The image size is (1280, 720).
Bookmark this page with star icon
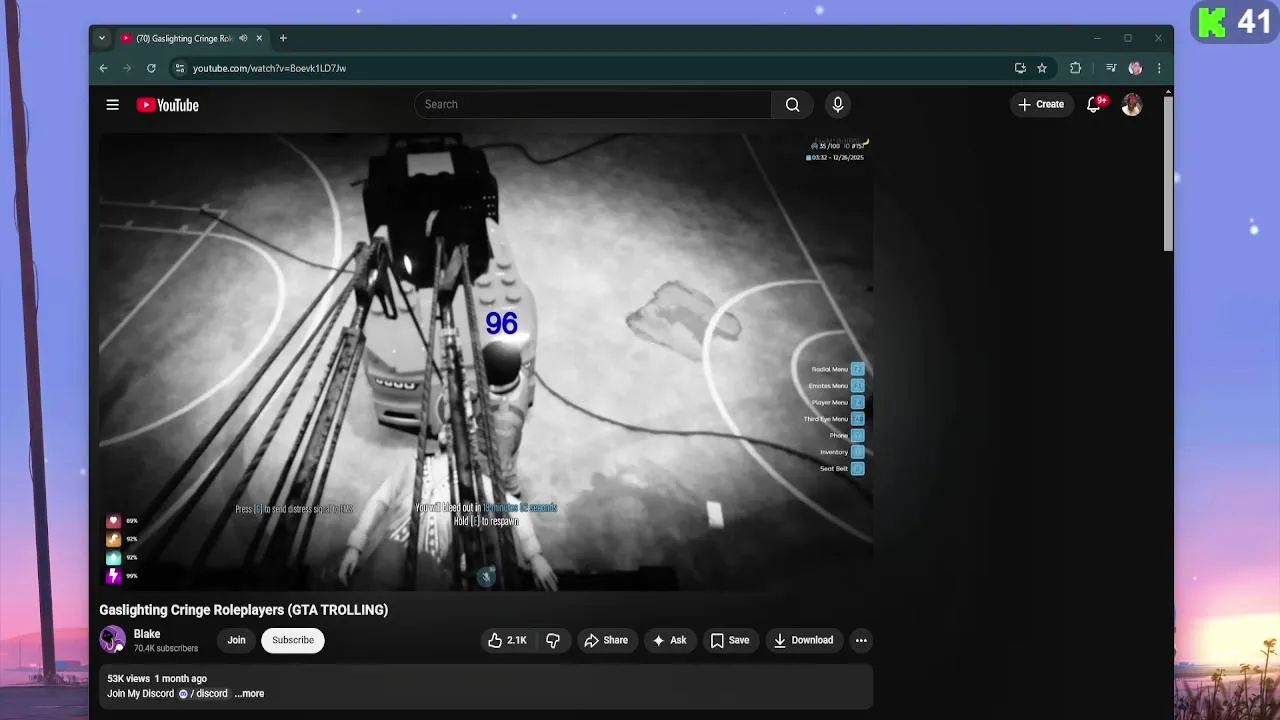point(1042,68)
